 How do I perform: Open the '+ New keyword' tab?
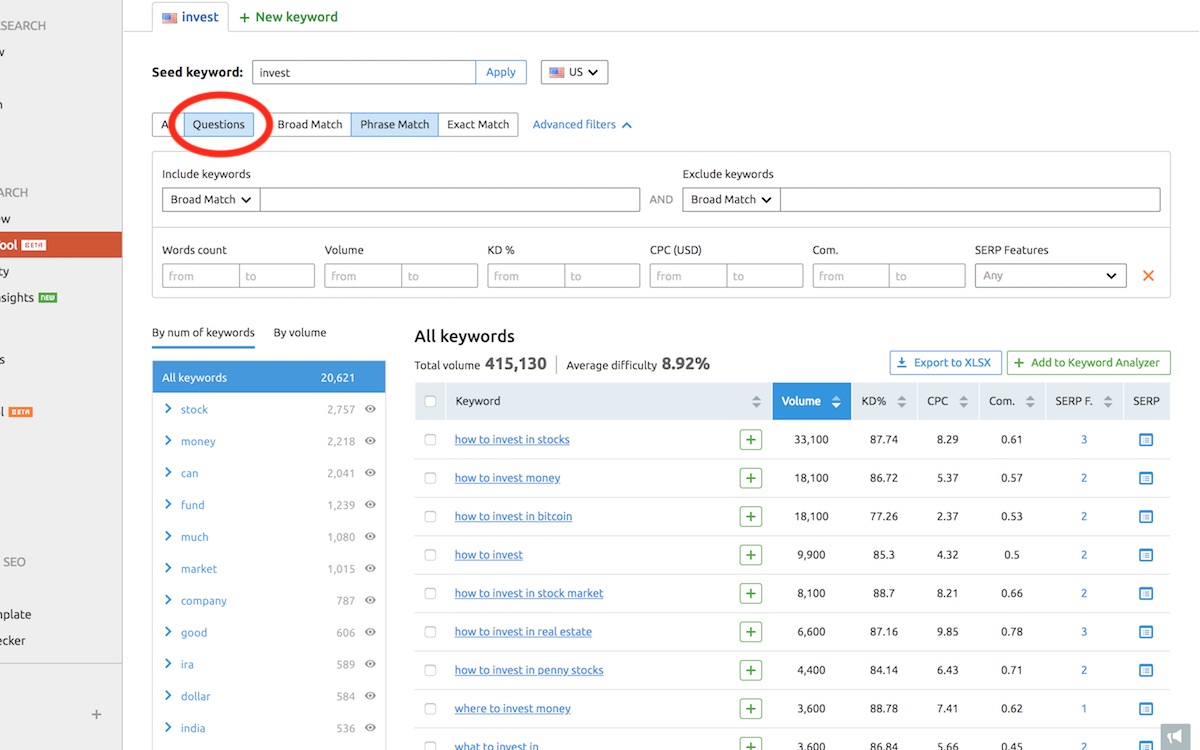[289, 17]
